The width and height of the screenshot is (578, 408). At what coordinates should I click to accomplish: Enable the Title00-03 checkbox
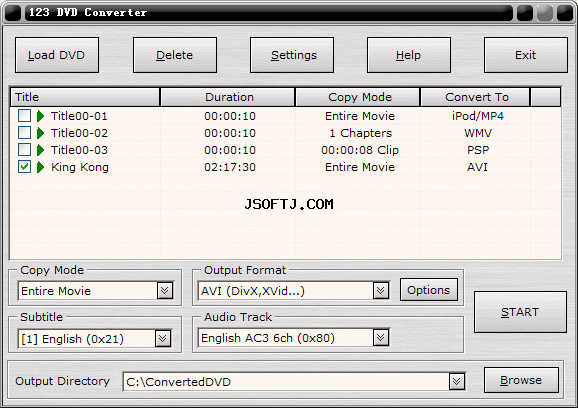pos(24,150)
